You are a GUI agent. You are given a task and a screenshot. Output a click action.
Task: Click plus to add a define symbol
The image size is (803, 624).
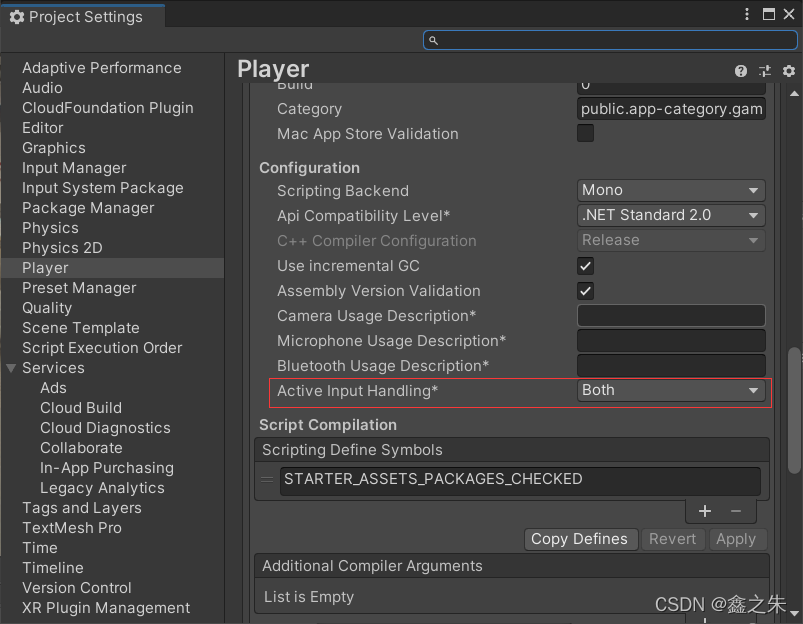click(704, 511)
